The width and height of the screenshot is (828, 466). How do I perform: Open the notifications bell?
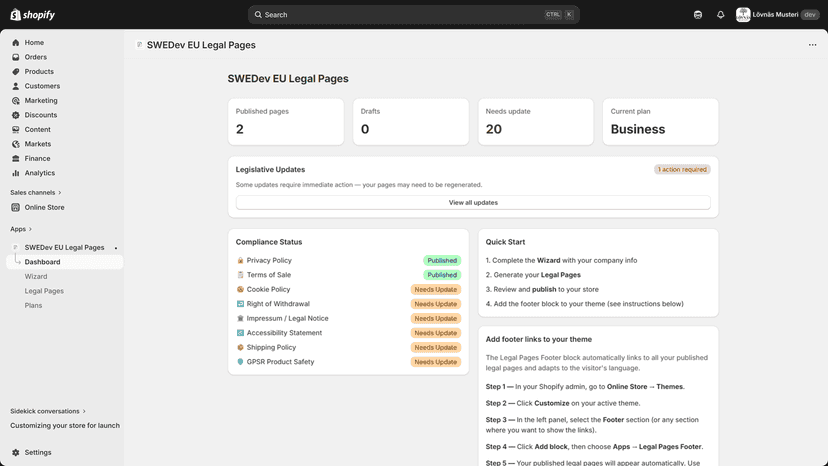(720, 15)
